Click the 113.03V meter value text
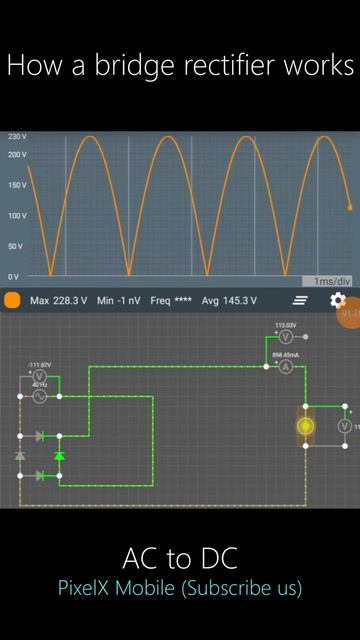The image size is (360, 640). point(286,325)
